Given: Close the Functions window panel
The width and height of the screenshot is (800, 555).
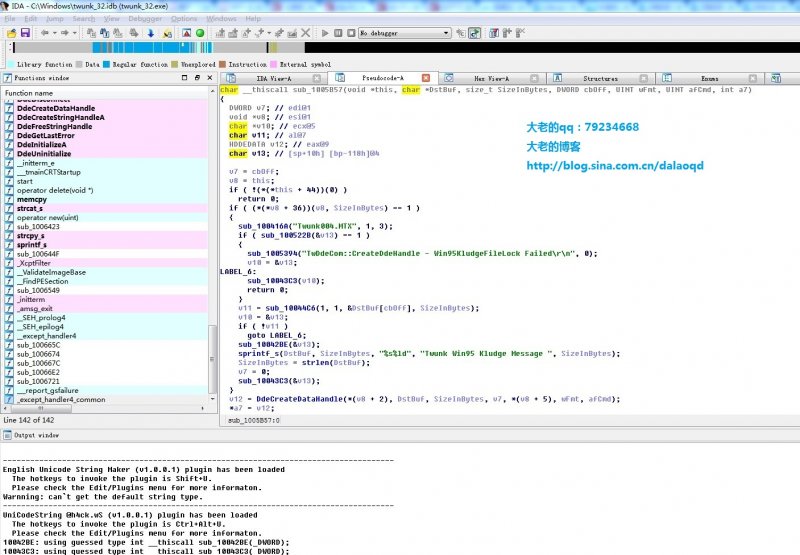Looking at the screenshot, I should click(x=210, y=78).
